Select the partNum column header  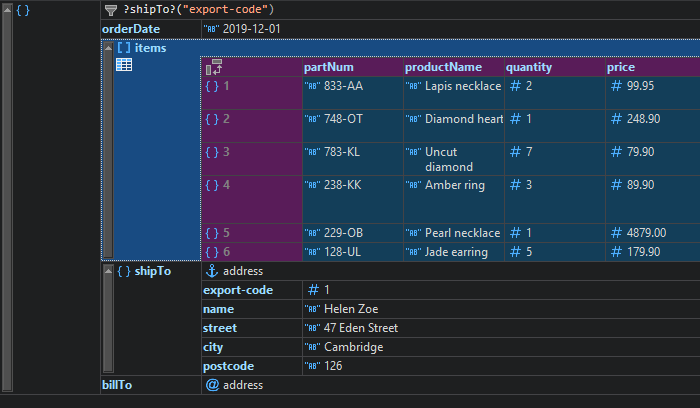coord(328,67)
